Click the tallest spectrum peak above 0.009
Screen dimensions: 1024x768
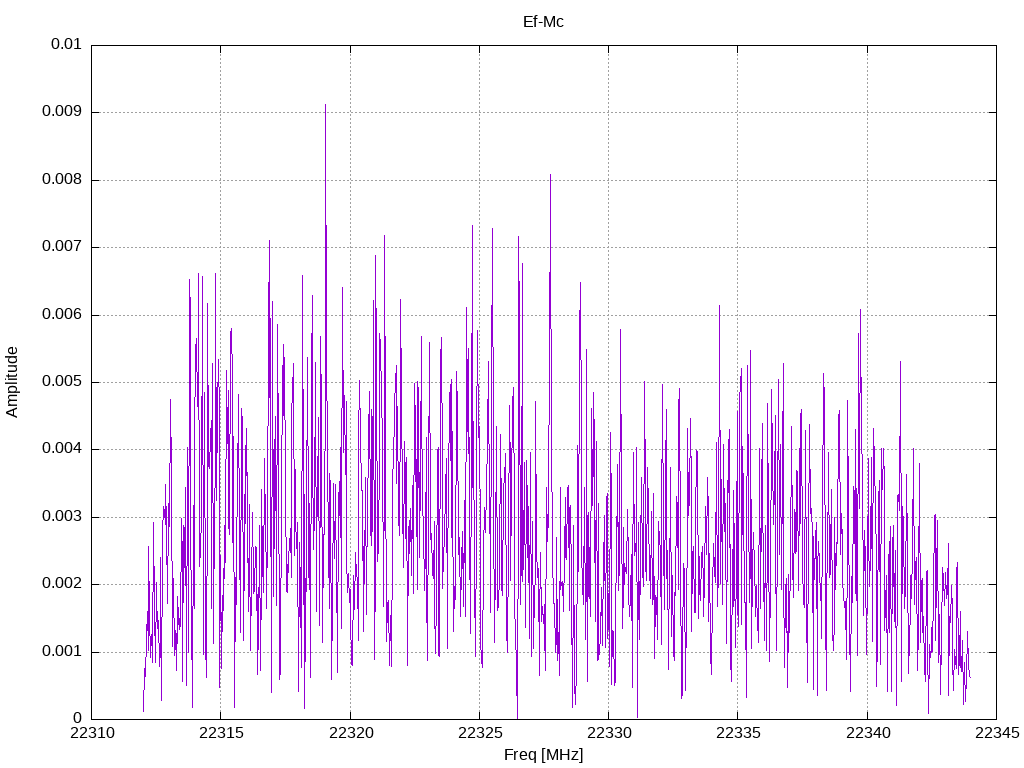click(x=325, y=106)
